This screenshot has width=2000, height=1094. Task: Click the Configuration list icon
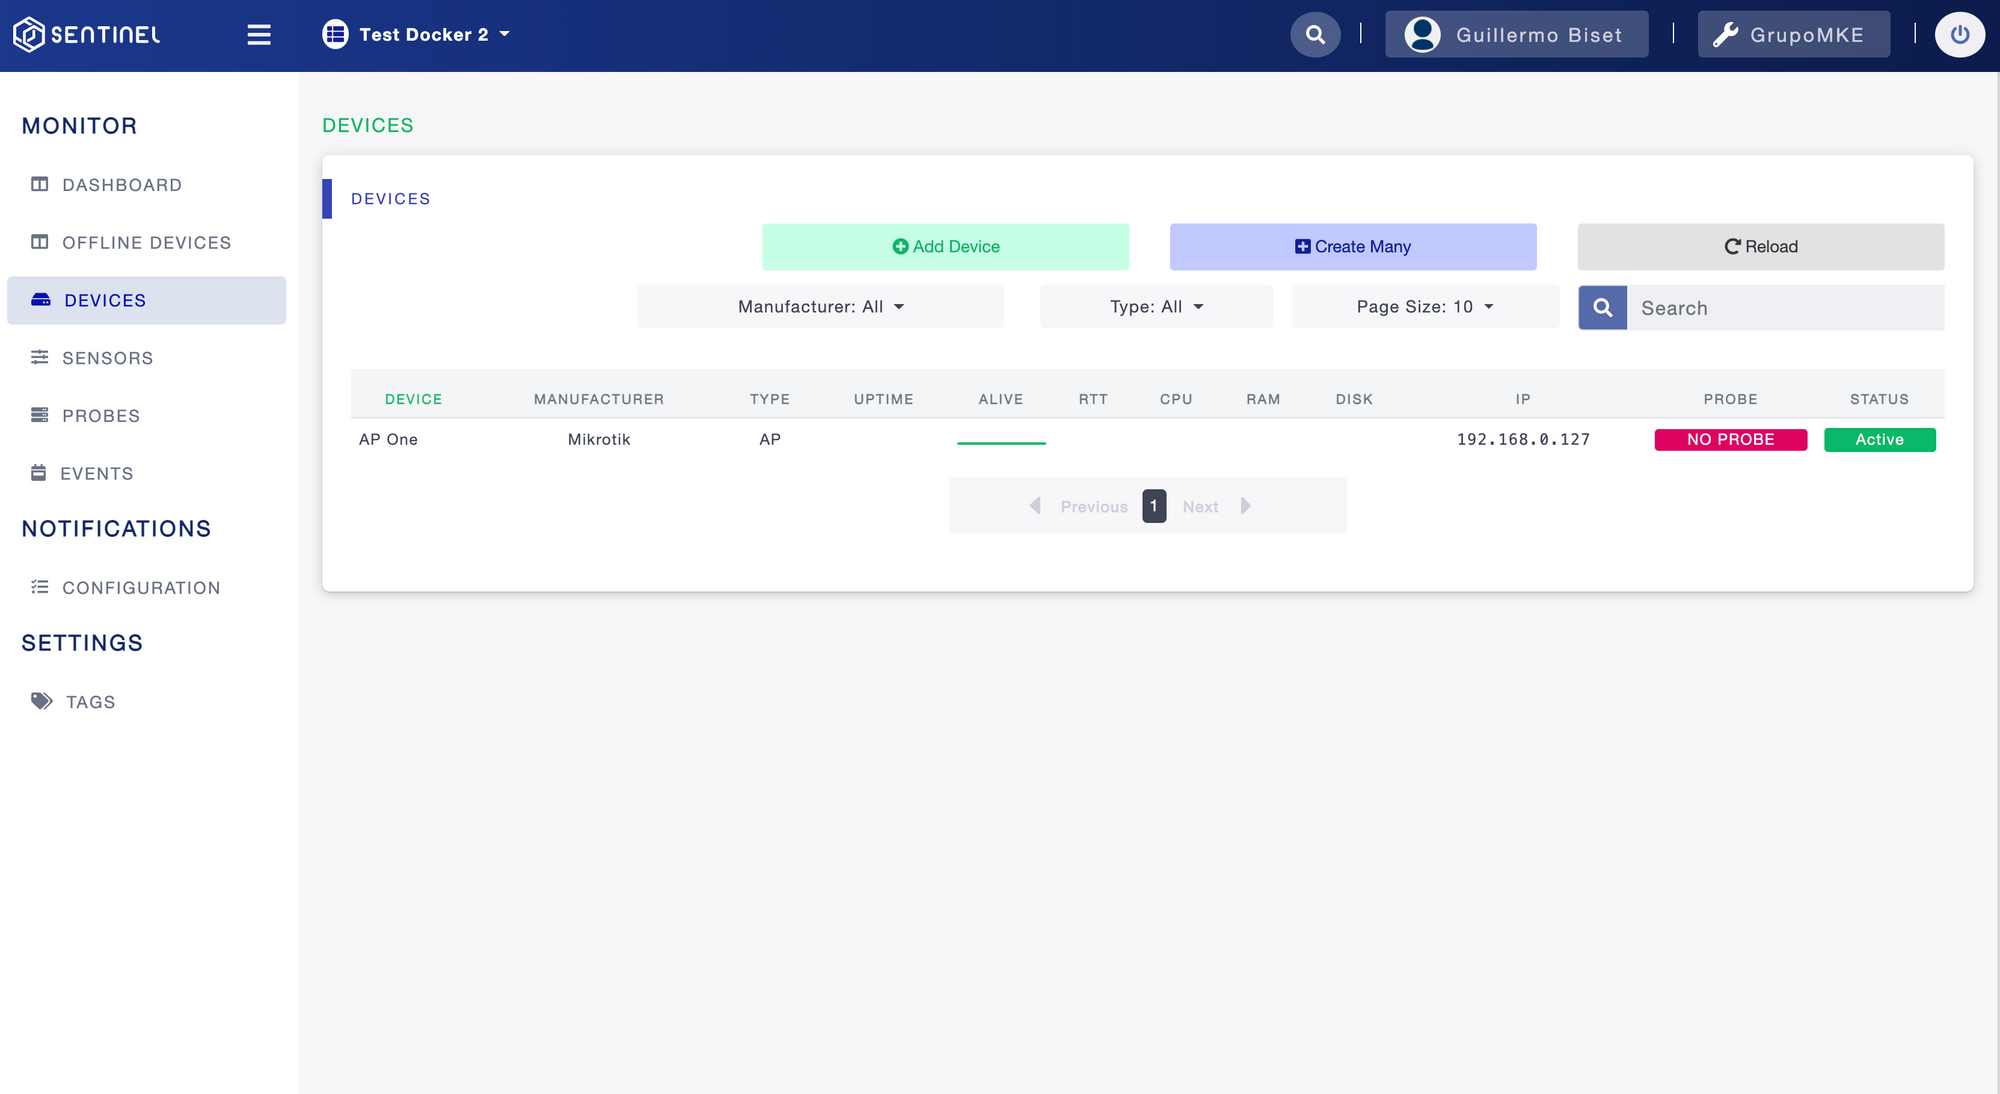click(40, 587)
